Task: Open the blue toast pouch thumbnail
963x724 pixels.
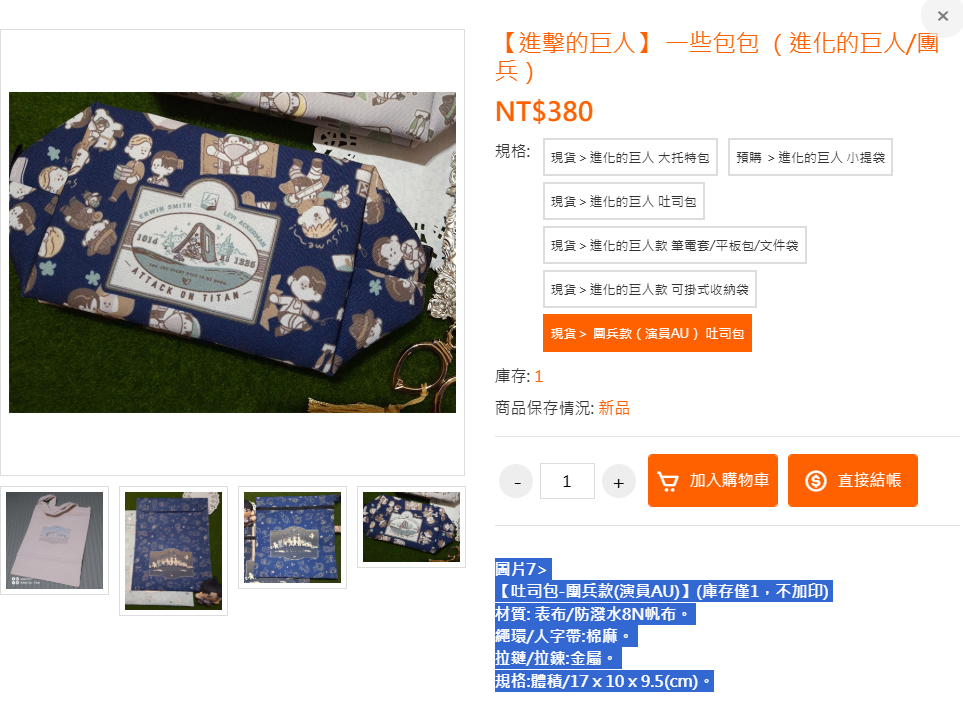Action: 411,527
